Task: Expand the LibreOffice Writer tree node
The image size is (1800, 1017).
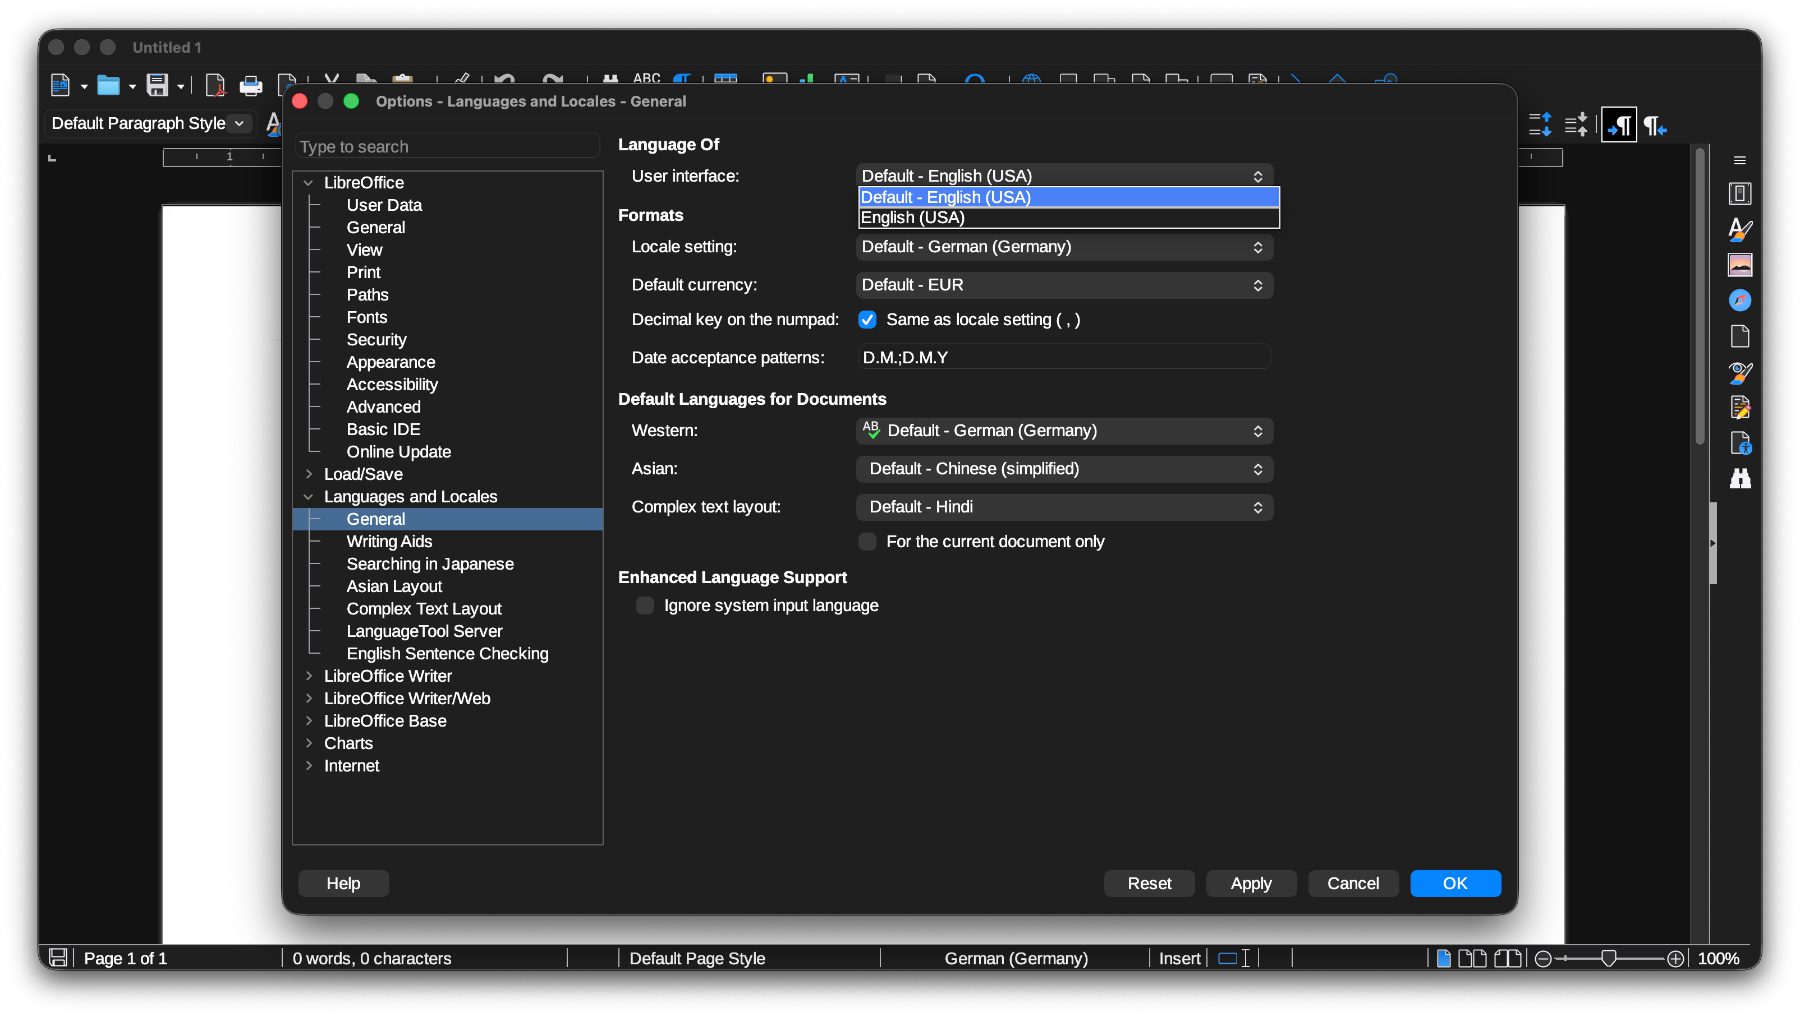Action: [309, 676]
